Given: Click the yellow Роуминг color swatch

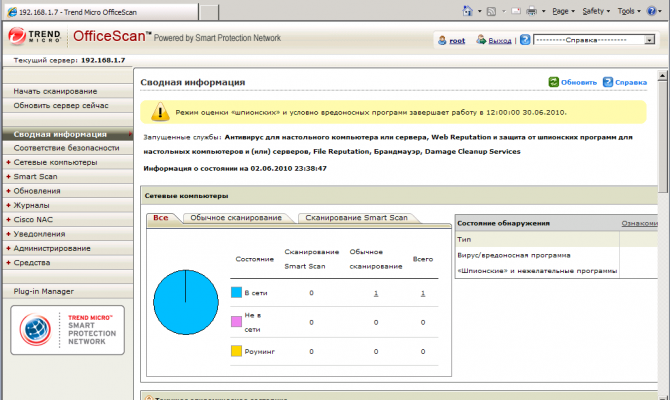Looking at the screenshot, I should [x=236, y=351].
